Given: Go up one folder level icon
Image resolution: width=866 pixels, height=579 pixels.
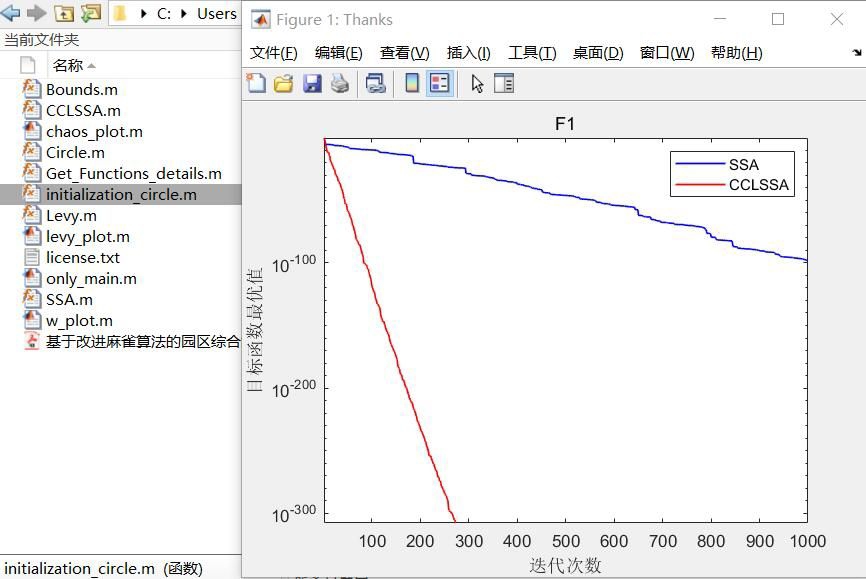Looking at the screenshot, I should [64, 13].
